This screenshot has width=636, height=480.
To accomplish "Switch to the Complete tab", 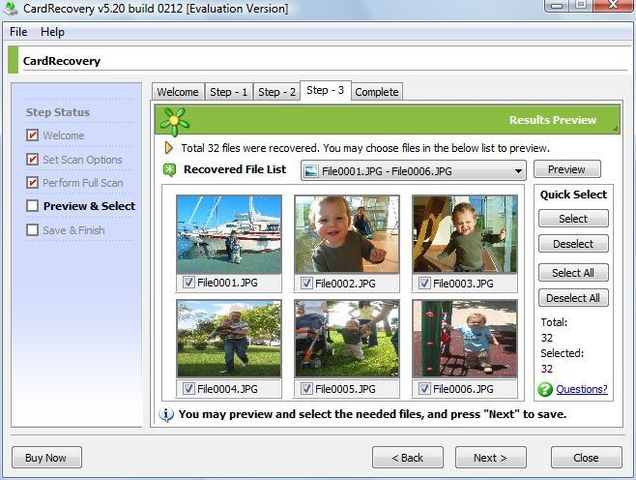I will pyautogui.click(x=377, y=92).
